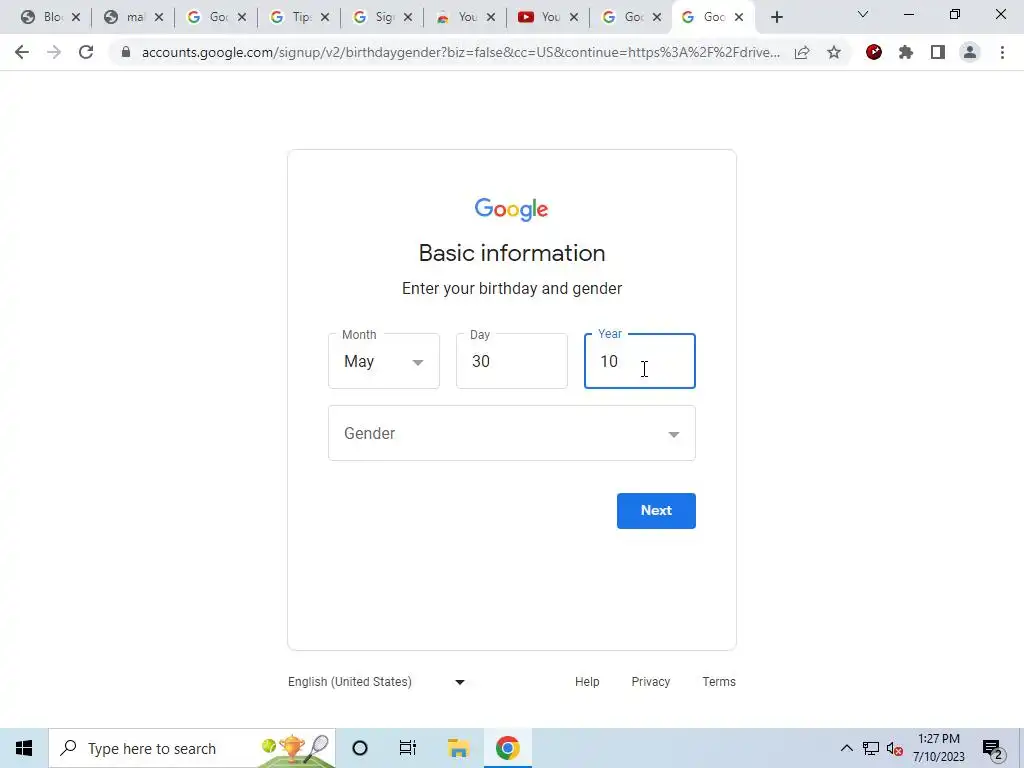The height and width of the screenshot is (768, 1024).
Task: Close the 'Blo' tab
Action: (x=76, y=18)
